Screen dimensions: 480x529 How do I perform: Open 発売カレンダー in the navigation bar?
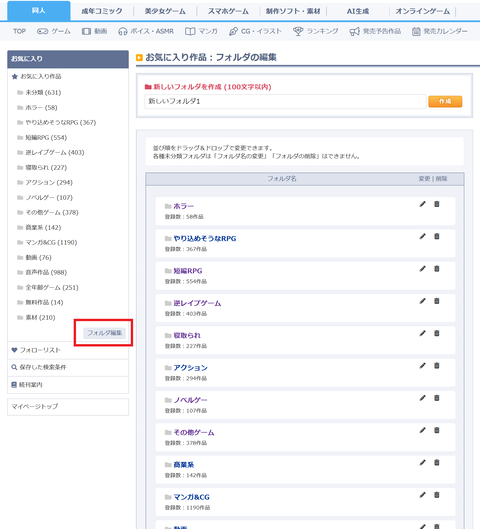pos(440,31)
